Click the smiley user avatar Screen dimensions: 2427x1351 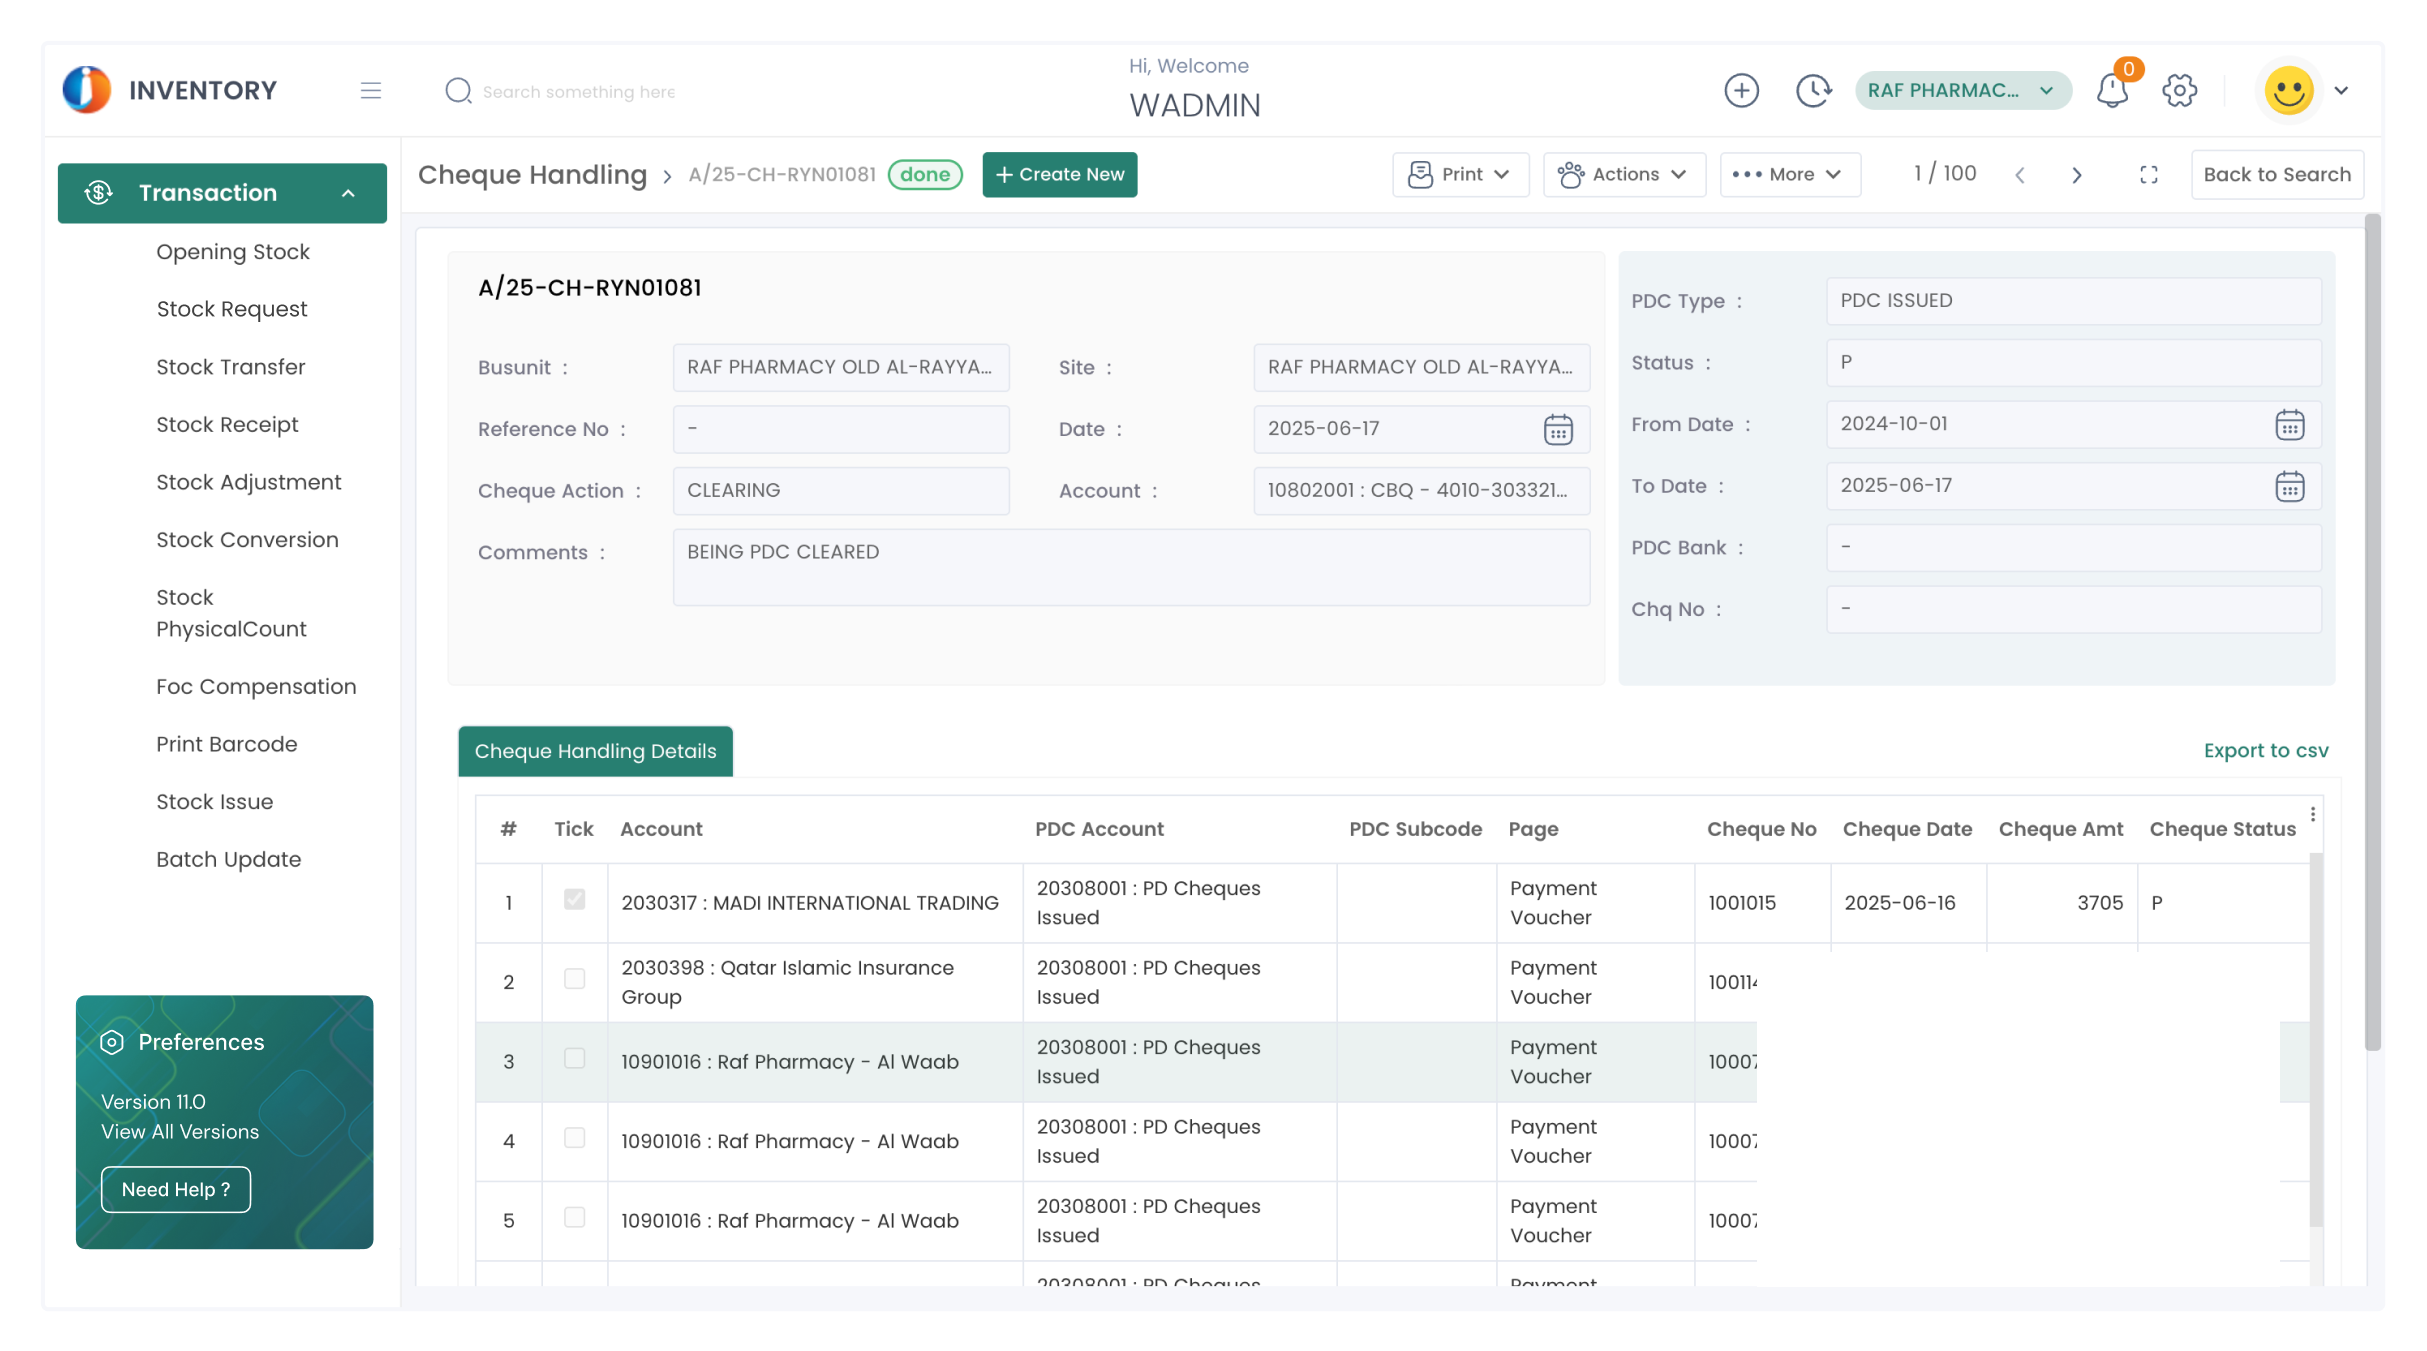click(x=2289, y=91)
